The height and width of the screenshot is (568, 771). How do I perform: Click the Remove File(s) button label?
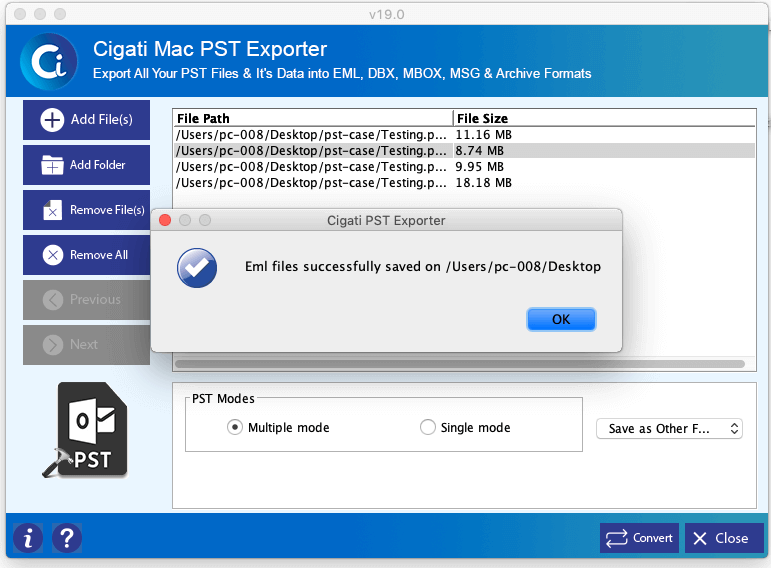click(x=107, y=210)
